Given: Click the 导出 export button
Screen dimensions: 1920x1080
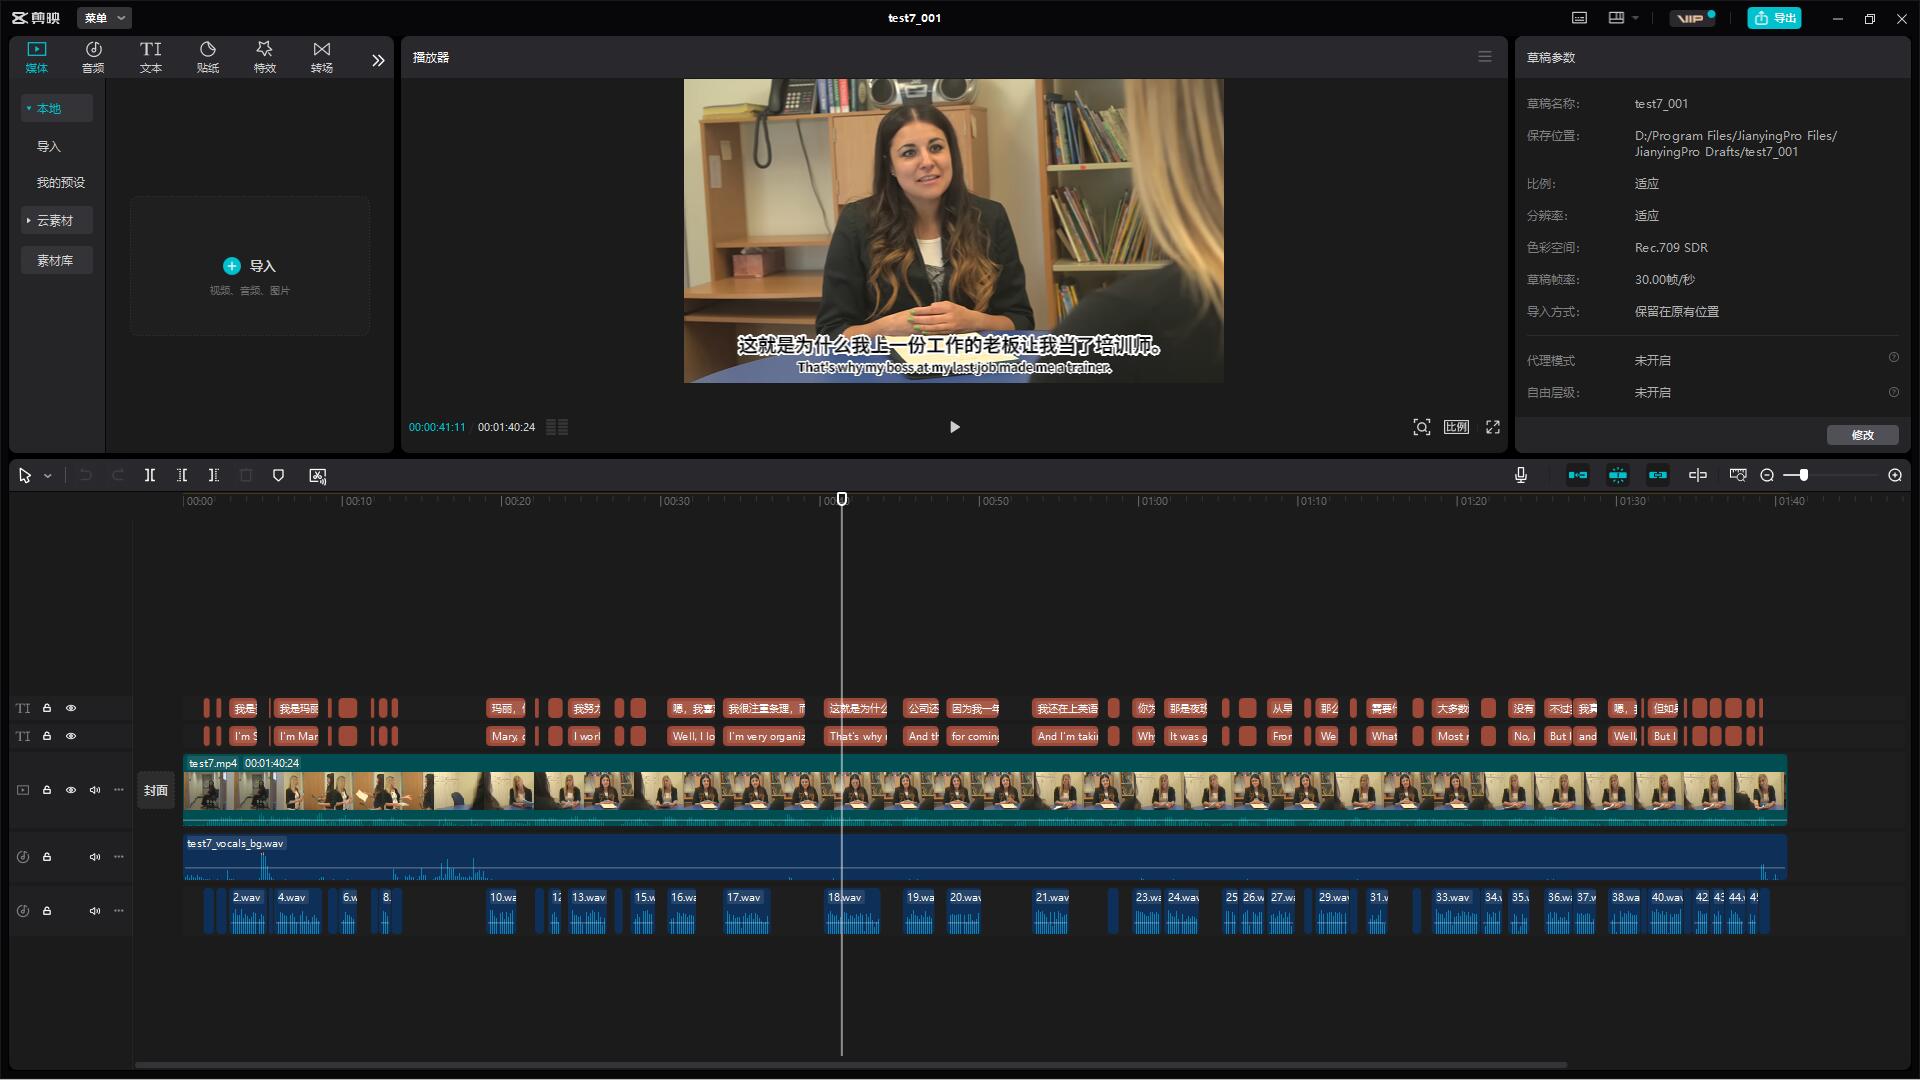Looking at the screenshot, I should [1774, 18].
